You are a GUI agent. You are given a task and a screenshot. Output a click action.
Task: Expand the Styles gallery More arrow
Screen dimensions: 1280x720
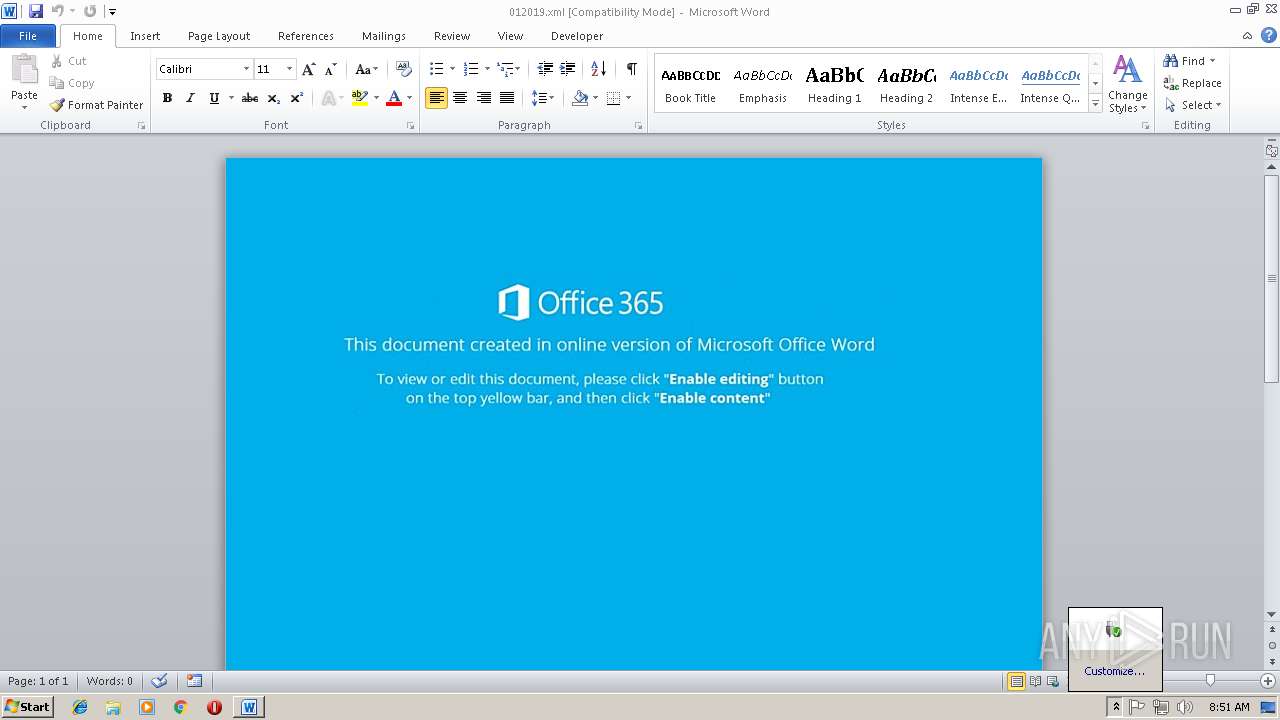pos(1095,104)
